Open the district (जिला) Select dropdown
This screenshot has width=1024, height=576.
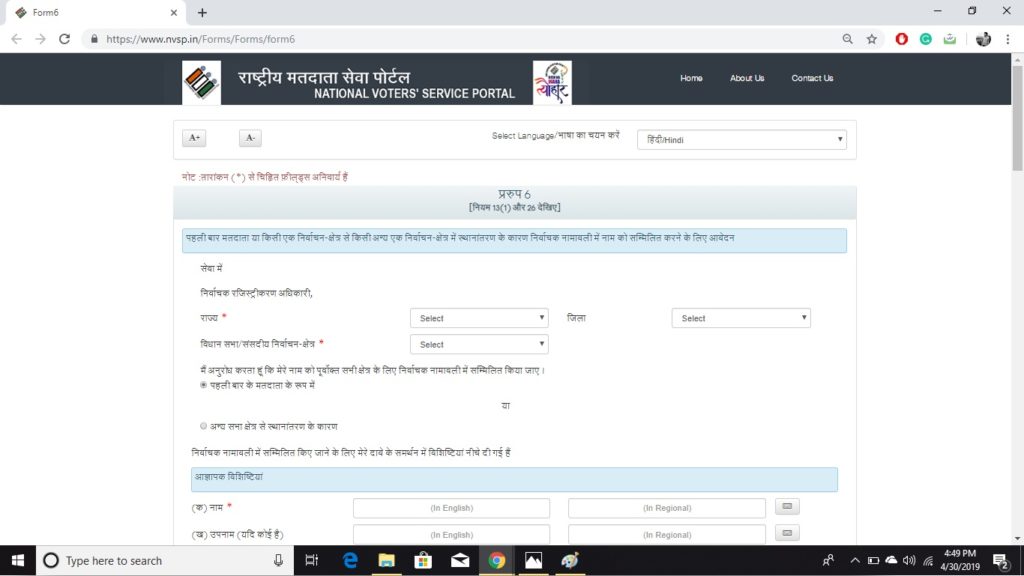(x=741, y=318)
